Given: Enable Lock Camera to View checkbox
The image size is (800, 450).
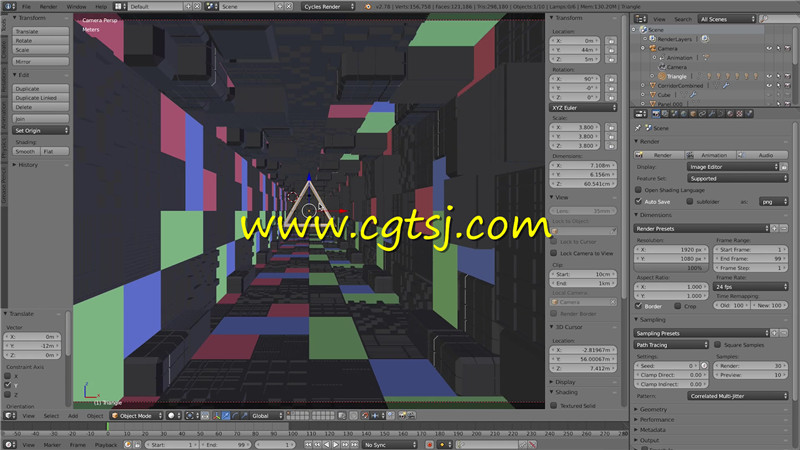Looking at the screenshot, I should click(554, 253).
